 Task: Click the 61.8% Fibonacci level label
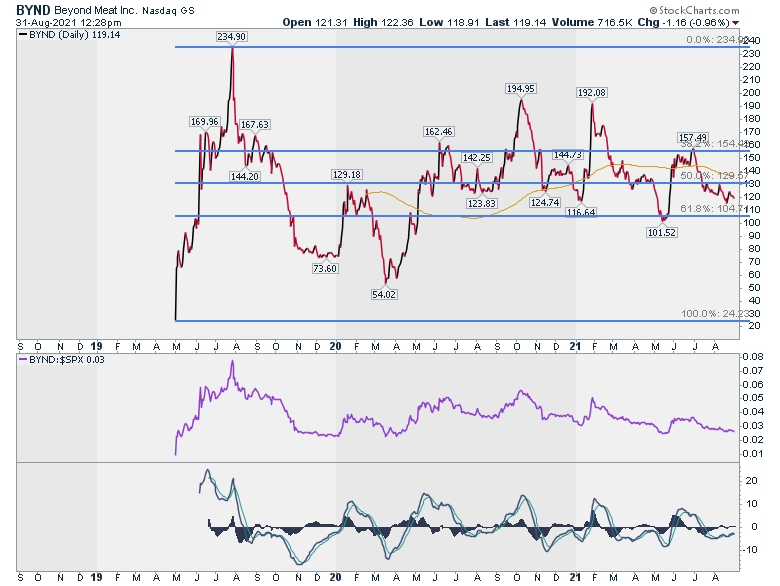point(714,208)
